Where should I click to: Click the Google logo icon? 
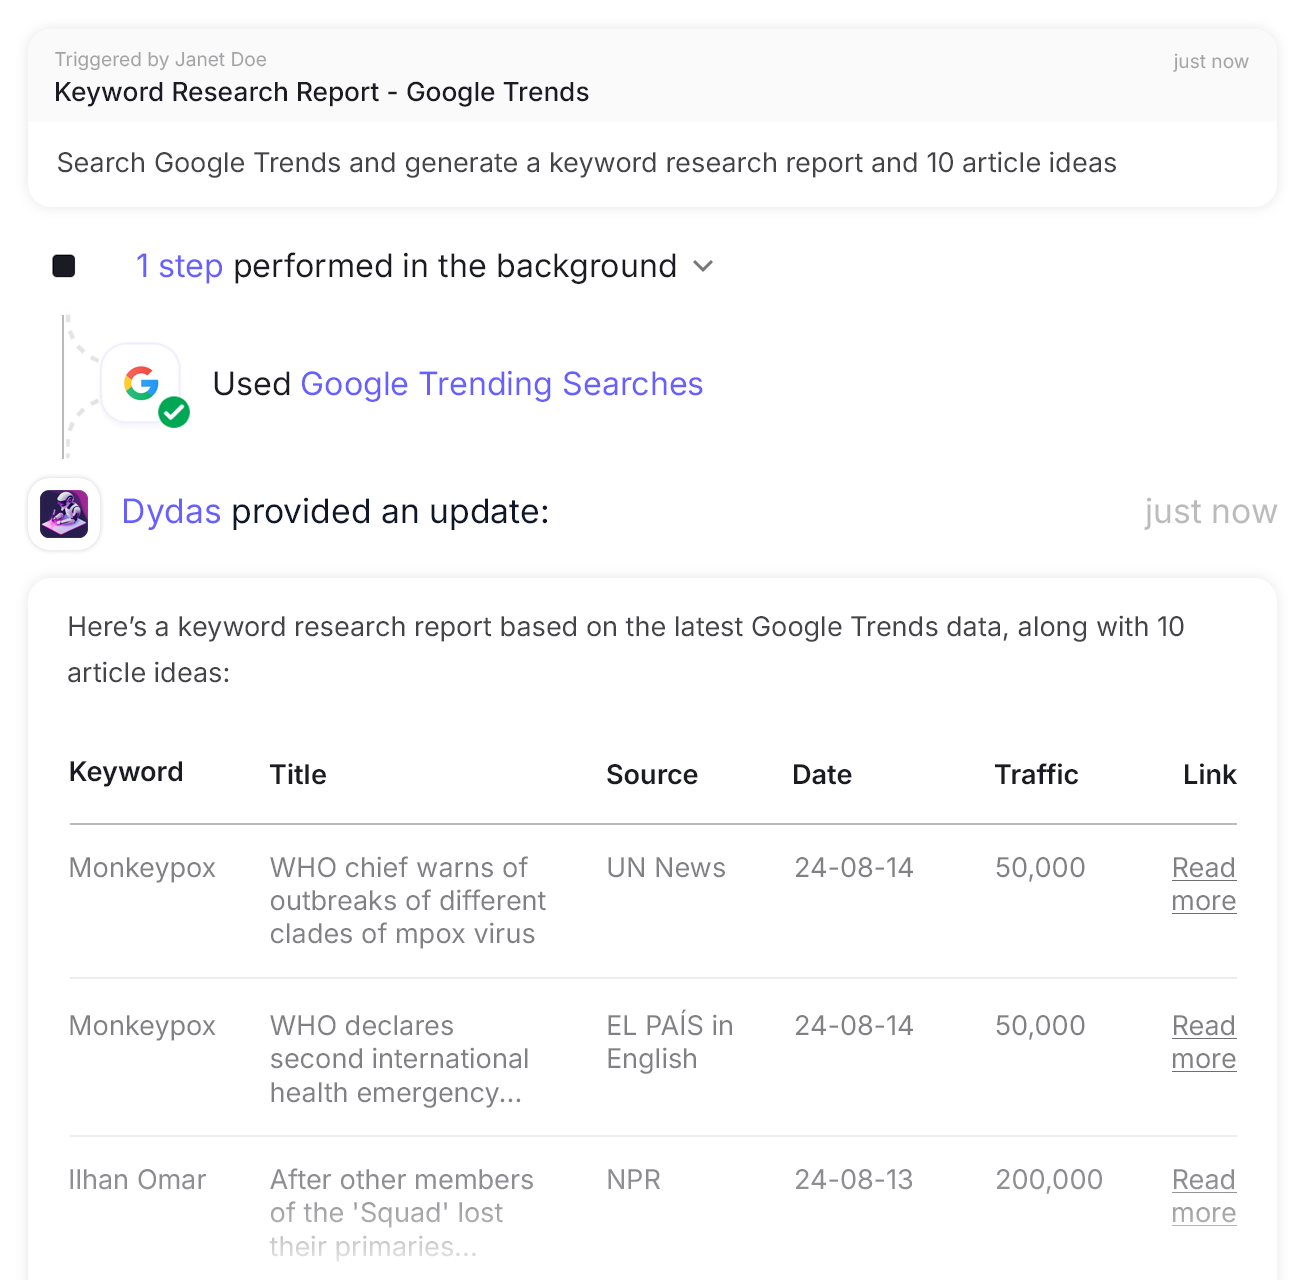tap(141, 383)
